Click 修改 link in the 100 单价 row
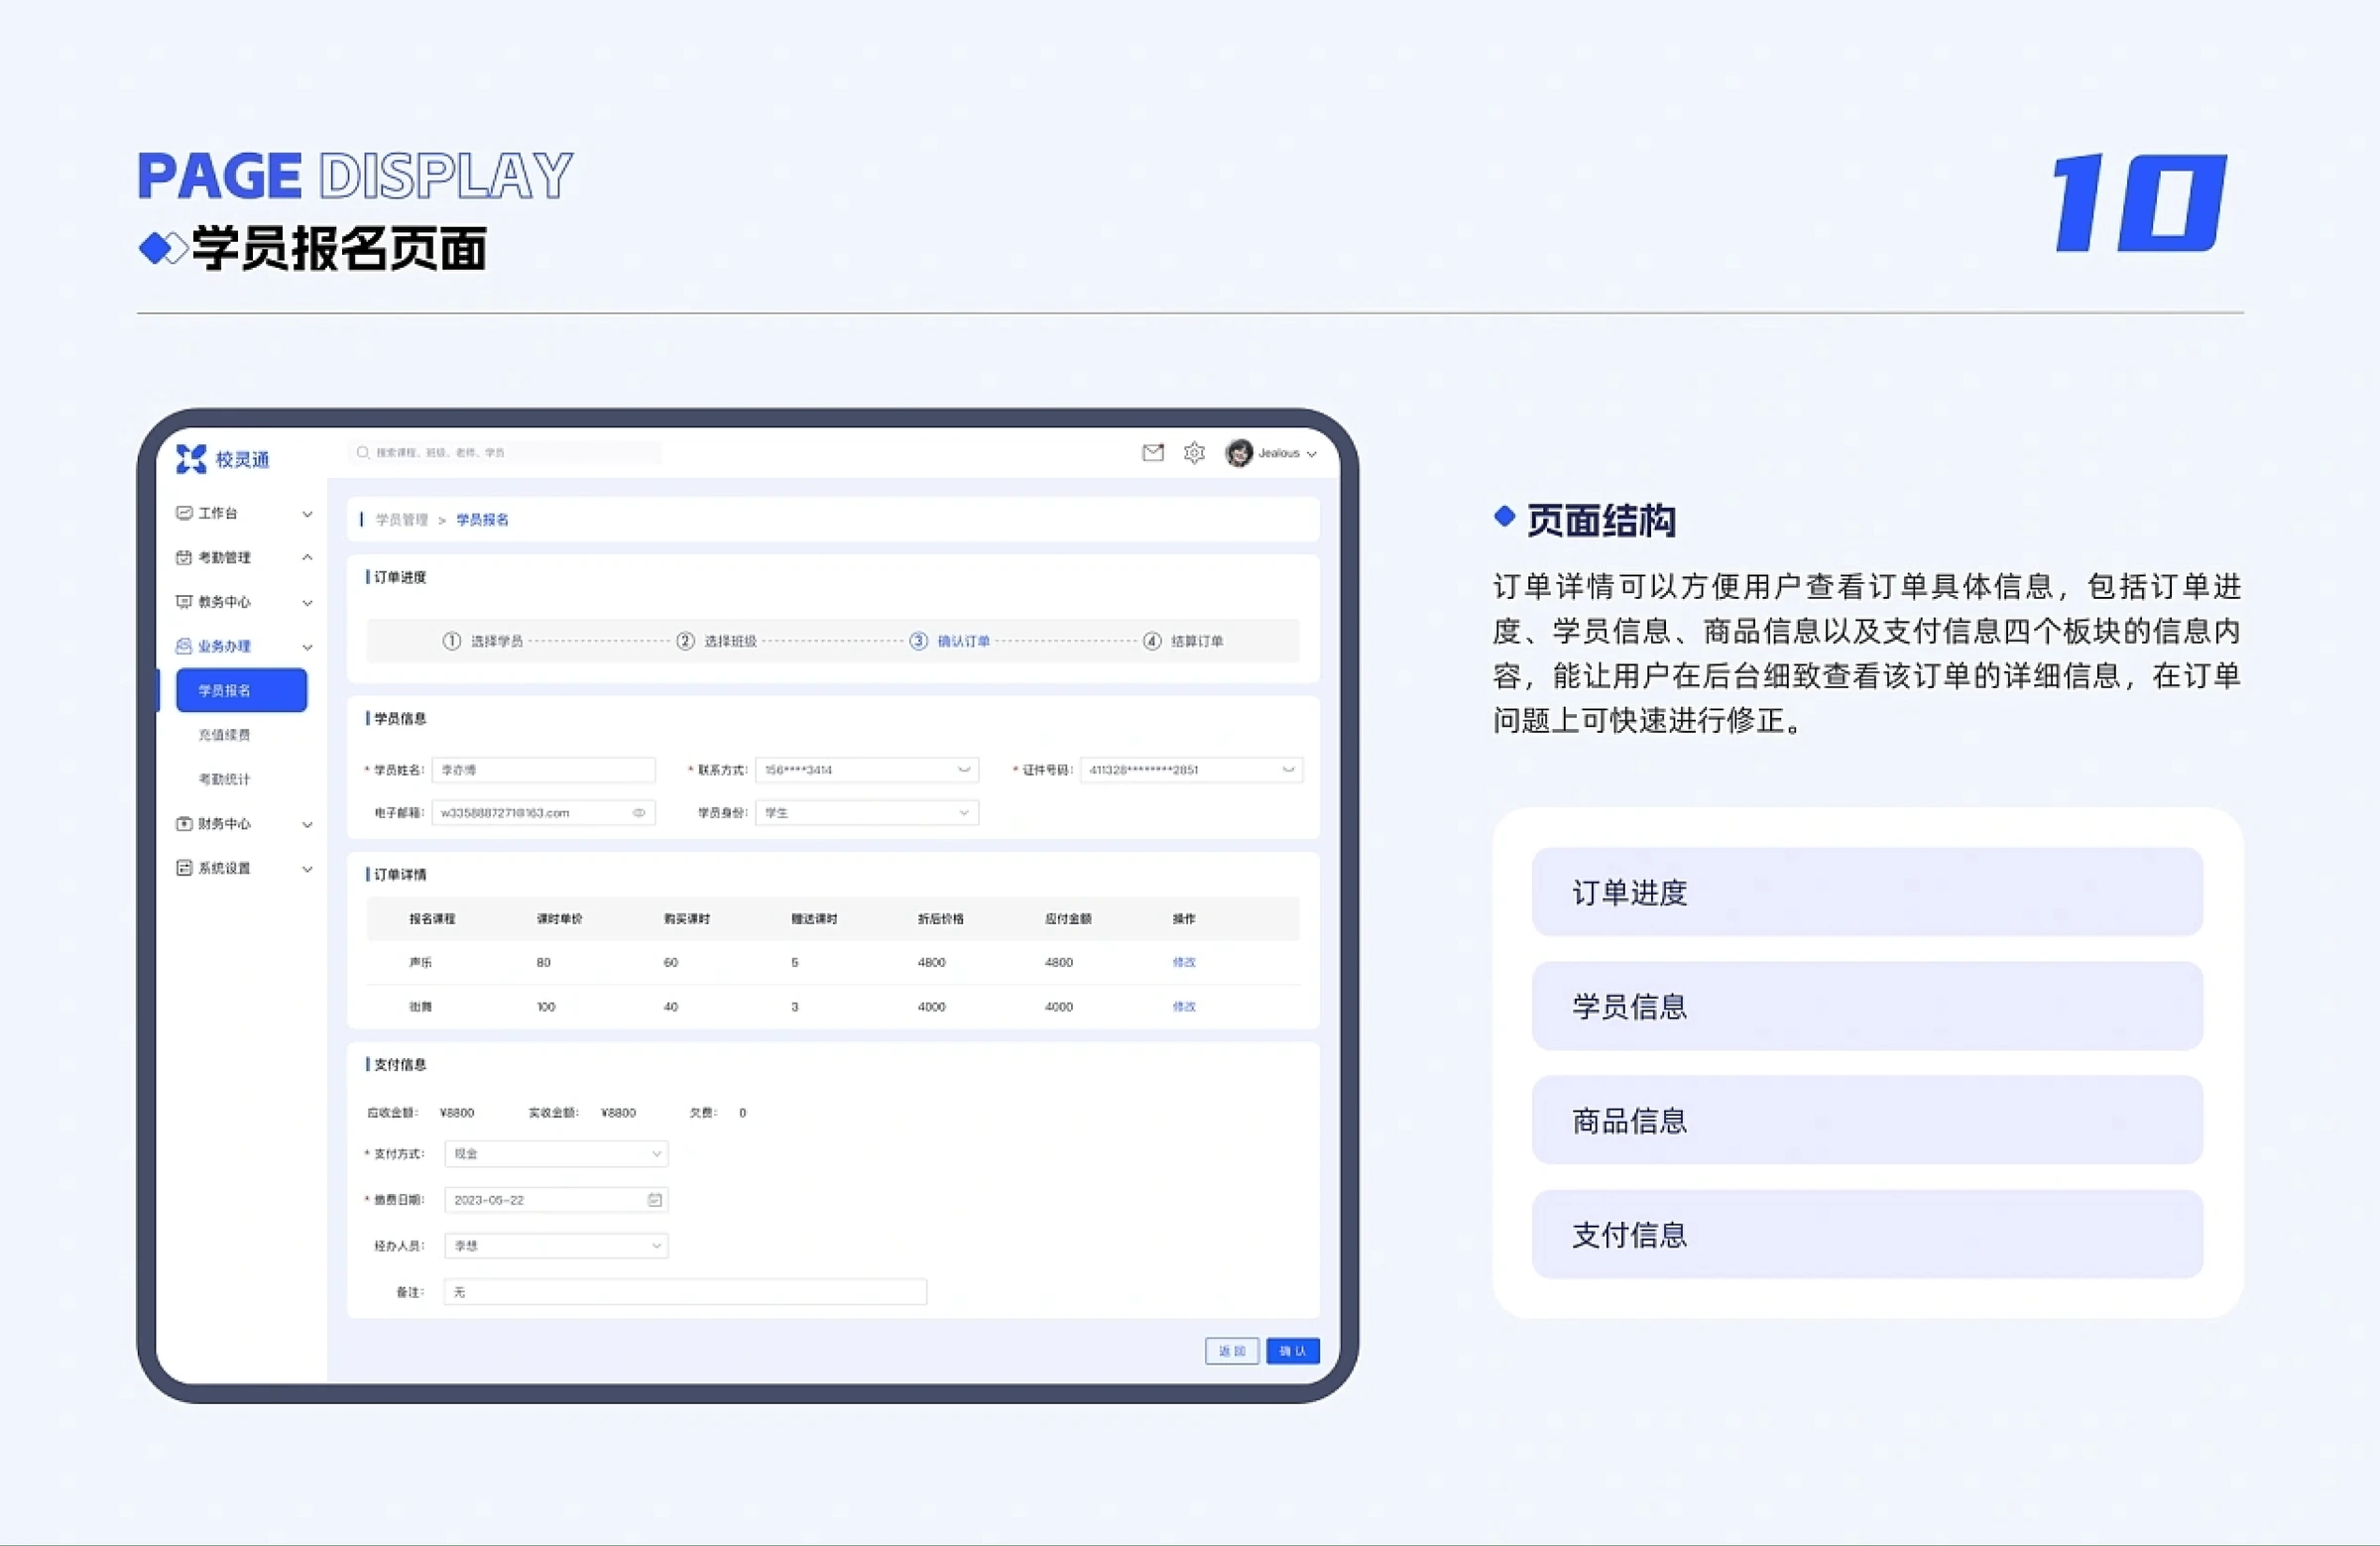Viewport: 2380px width, 1546px height. [1184, 1007]
